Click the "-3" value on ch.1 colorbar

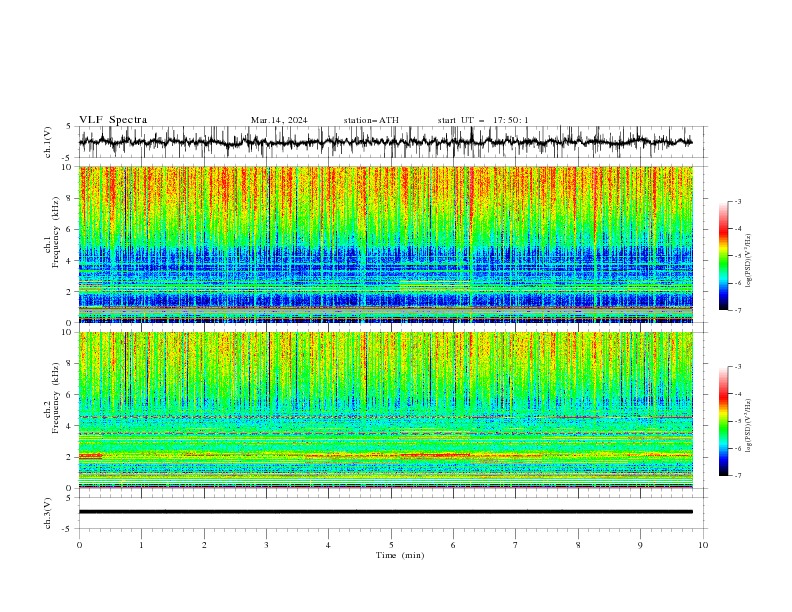(737, 201)
